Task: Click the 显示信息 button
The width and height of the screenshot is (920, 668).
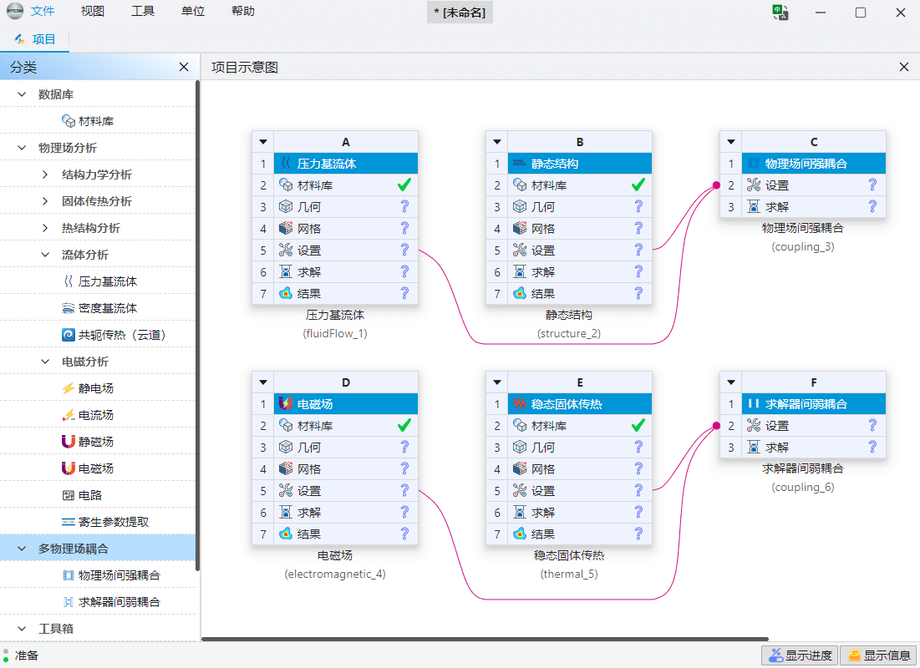Action: coord(879,656)
